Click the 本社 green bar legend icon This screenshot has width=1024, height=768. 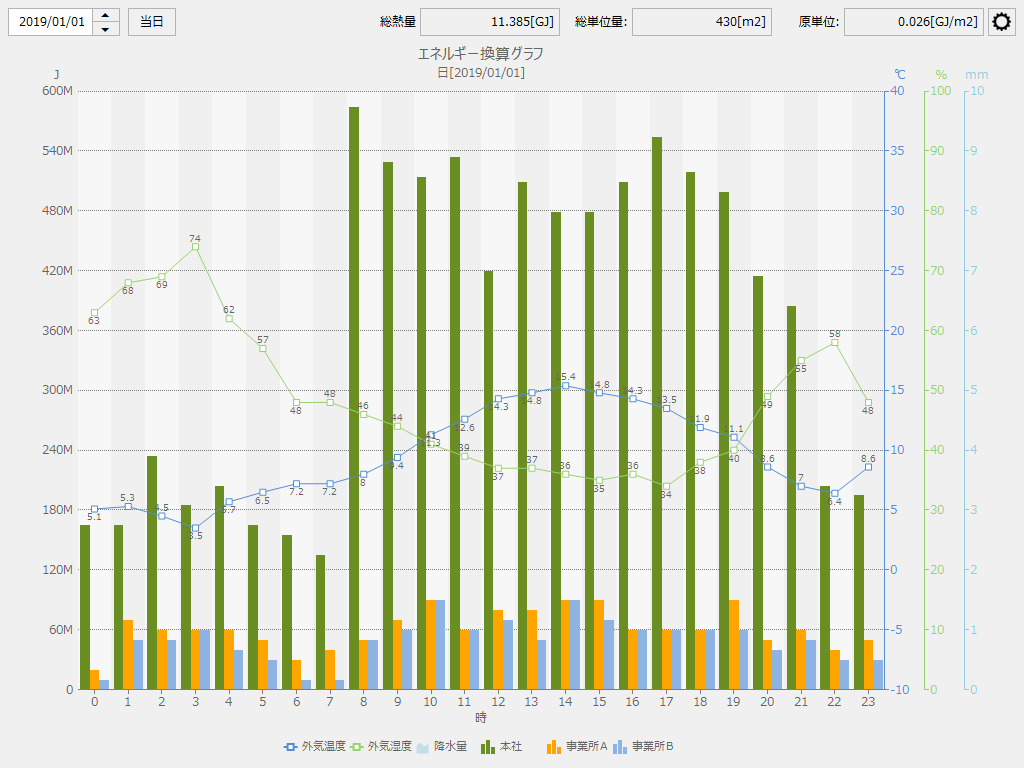(488, 746)
